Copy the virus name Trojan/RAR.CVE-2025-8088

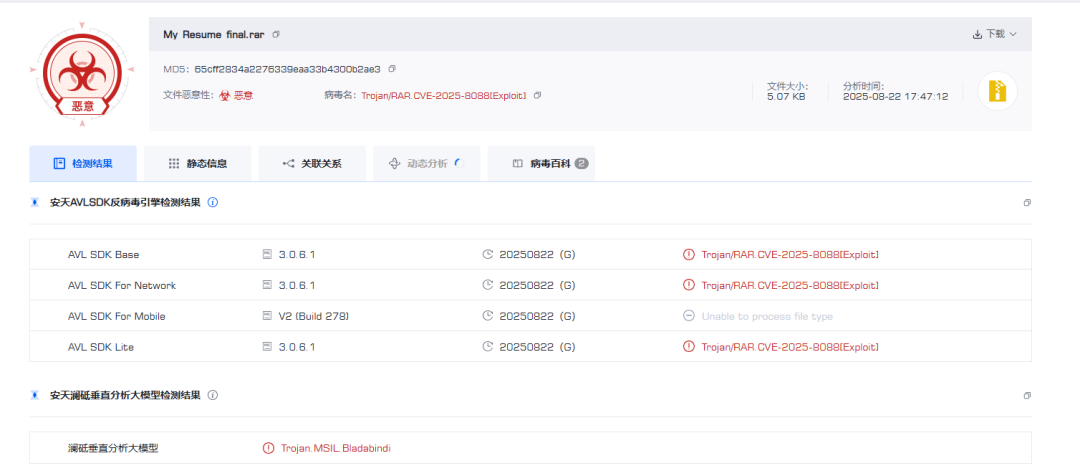tap(537, 95)
